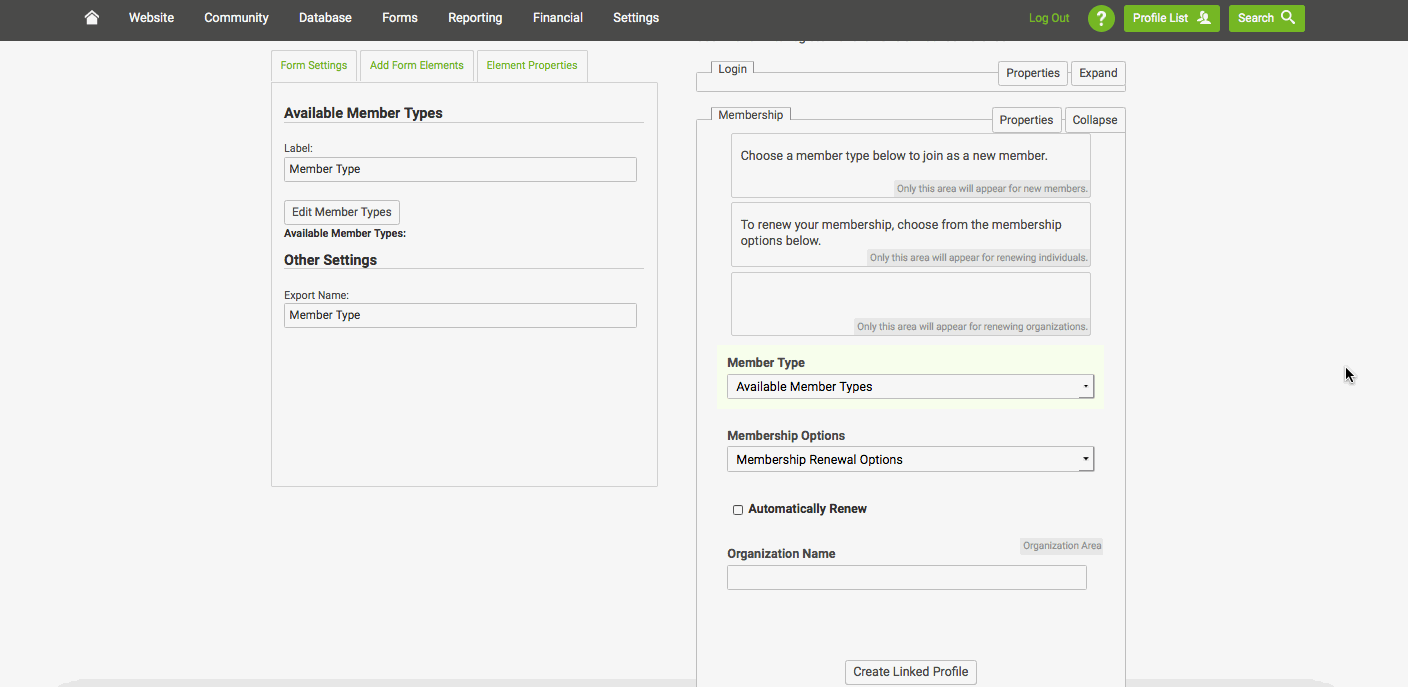Go to the Home icon
Image resolution: width=1408 pixels, height=687 pixels.
(x=92, y=18)
